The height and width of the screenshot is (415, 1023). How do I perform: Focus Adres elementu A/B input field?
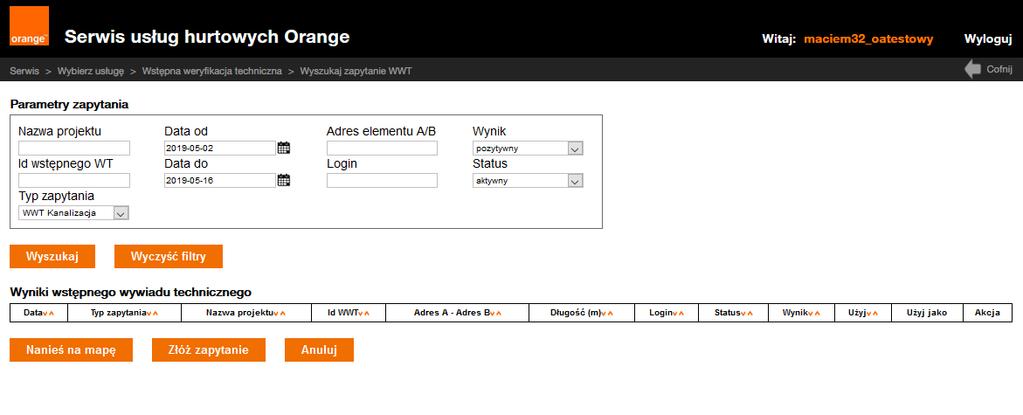[x=382, y=148]
